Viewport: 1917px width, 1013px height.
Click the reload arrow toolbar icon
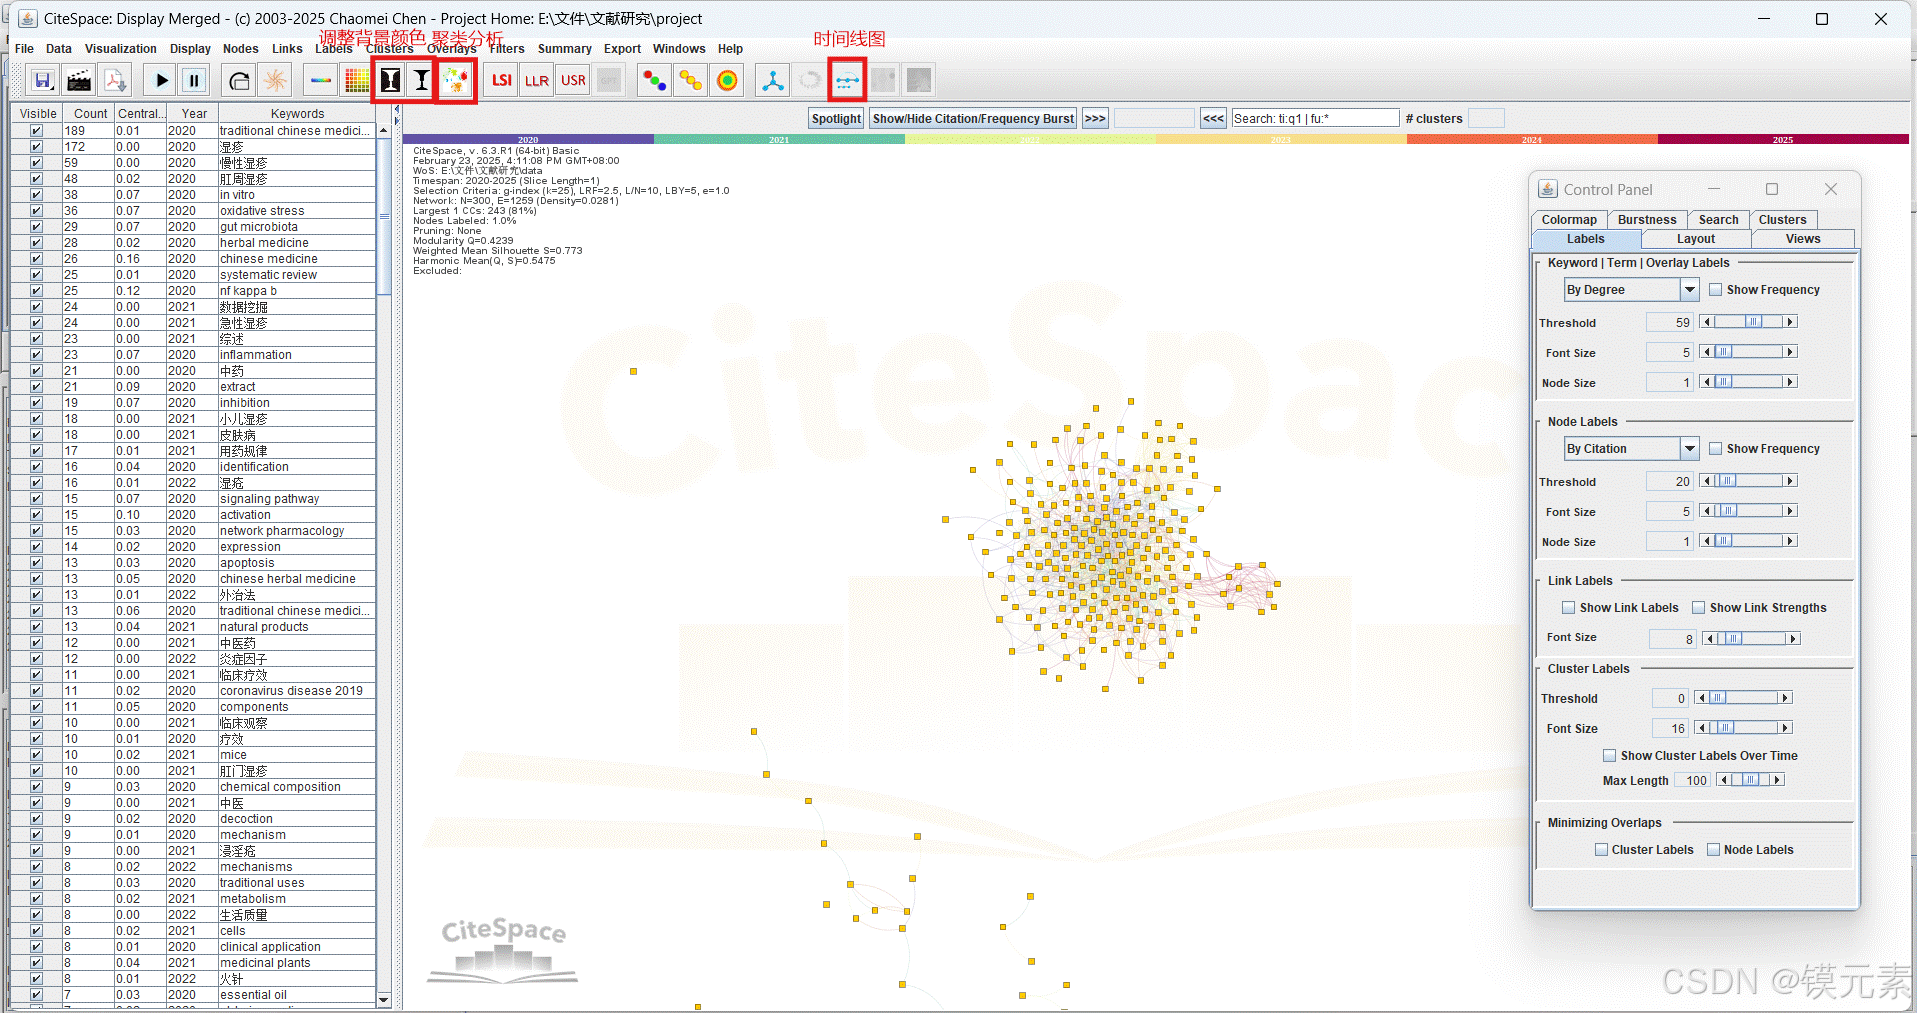pos(238,81)
